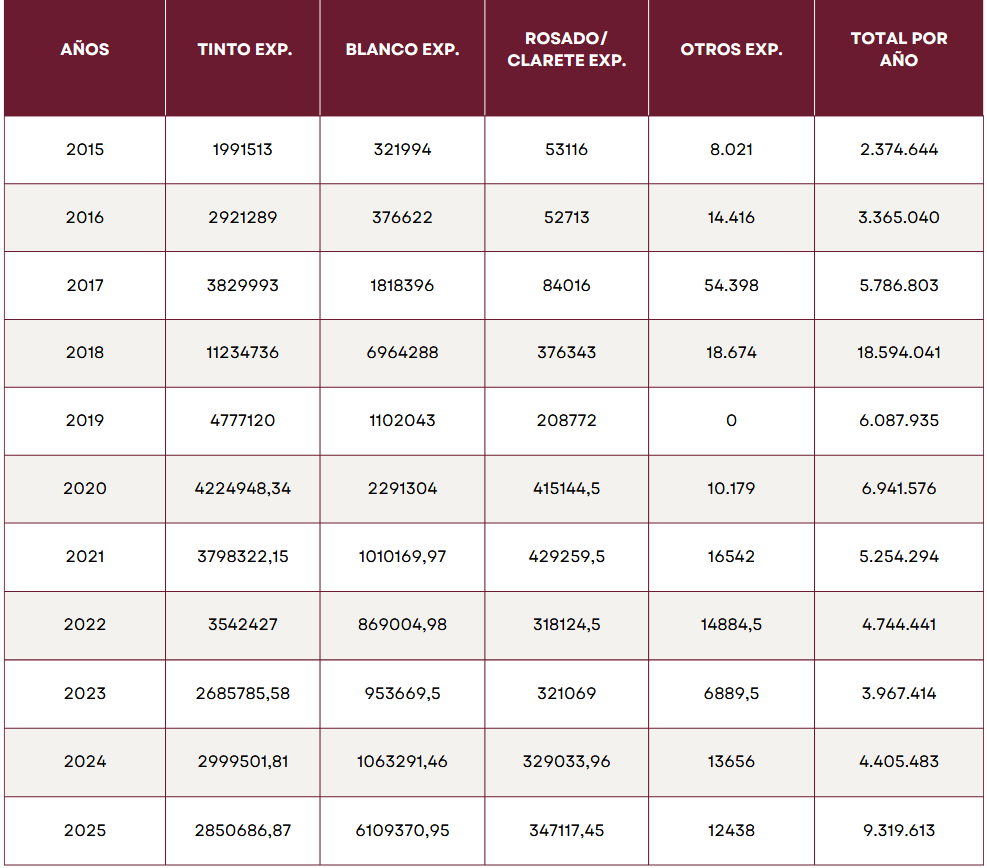Click the tinto value 11234736
The height and width of the screenshot is (868, 987).
(x=244, y=353)
